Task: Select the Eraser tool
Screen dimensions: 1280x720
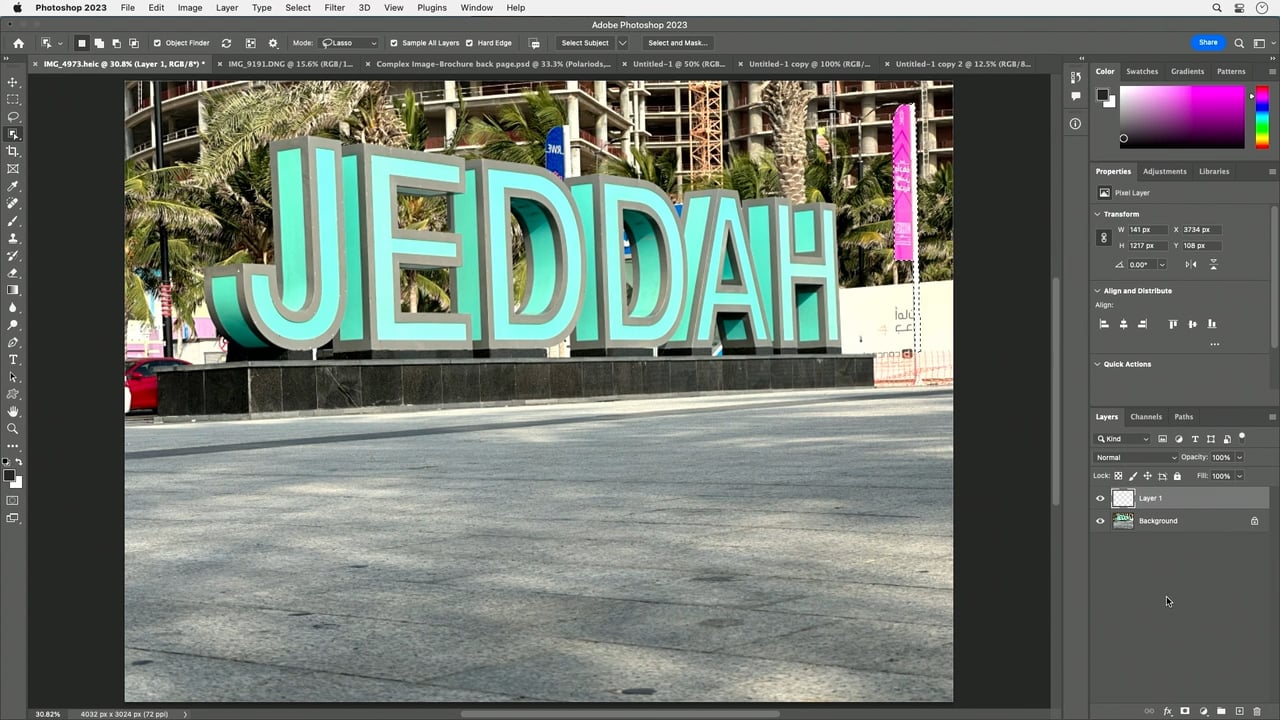Action: click(13, 273)
